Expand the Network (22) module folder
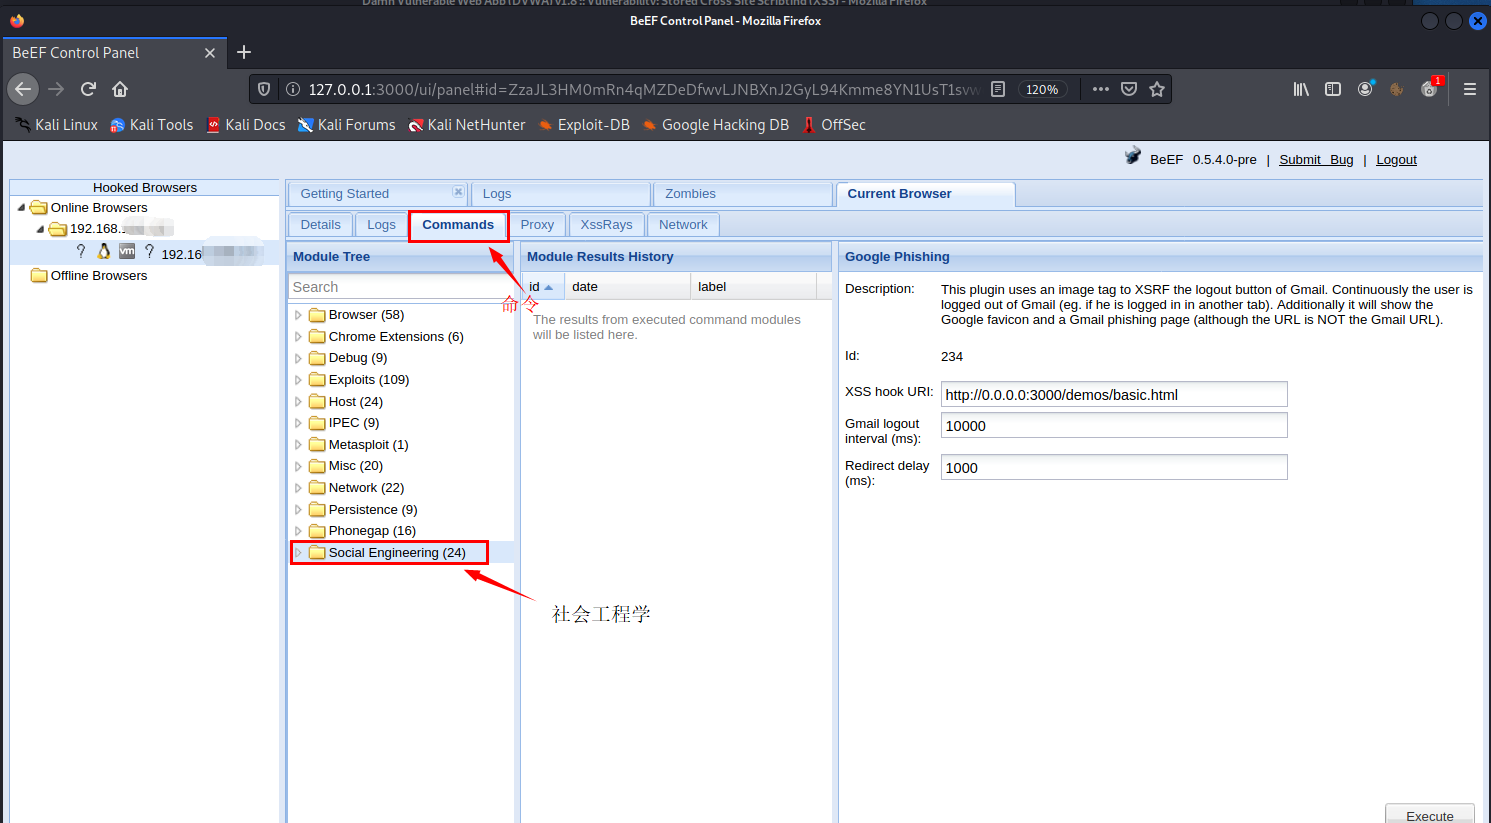The image size is (1491, 823). coord(298,488)
